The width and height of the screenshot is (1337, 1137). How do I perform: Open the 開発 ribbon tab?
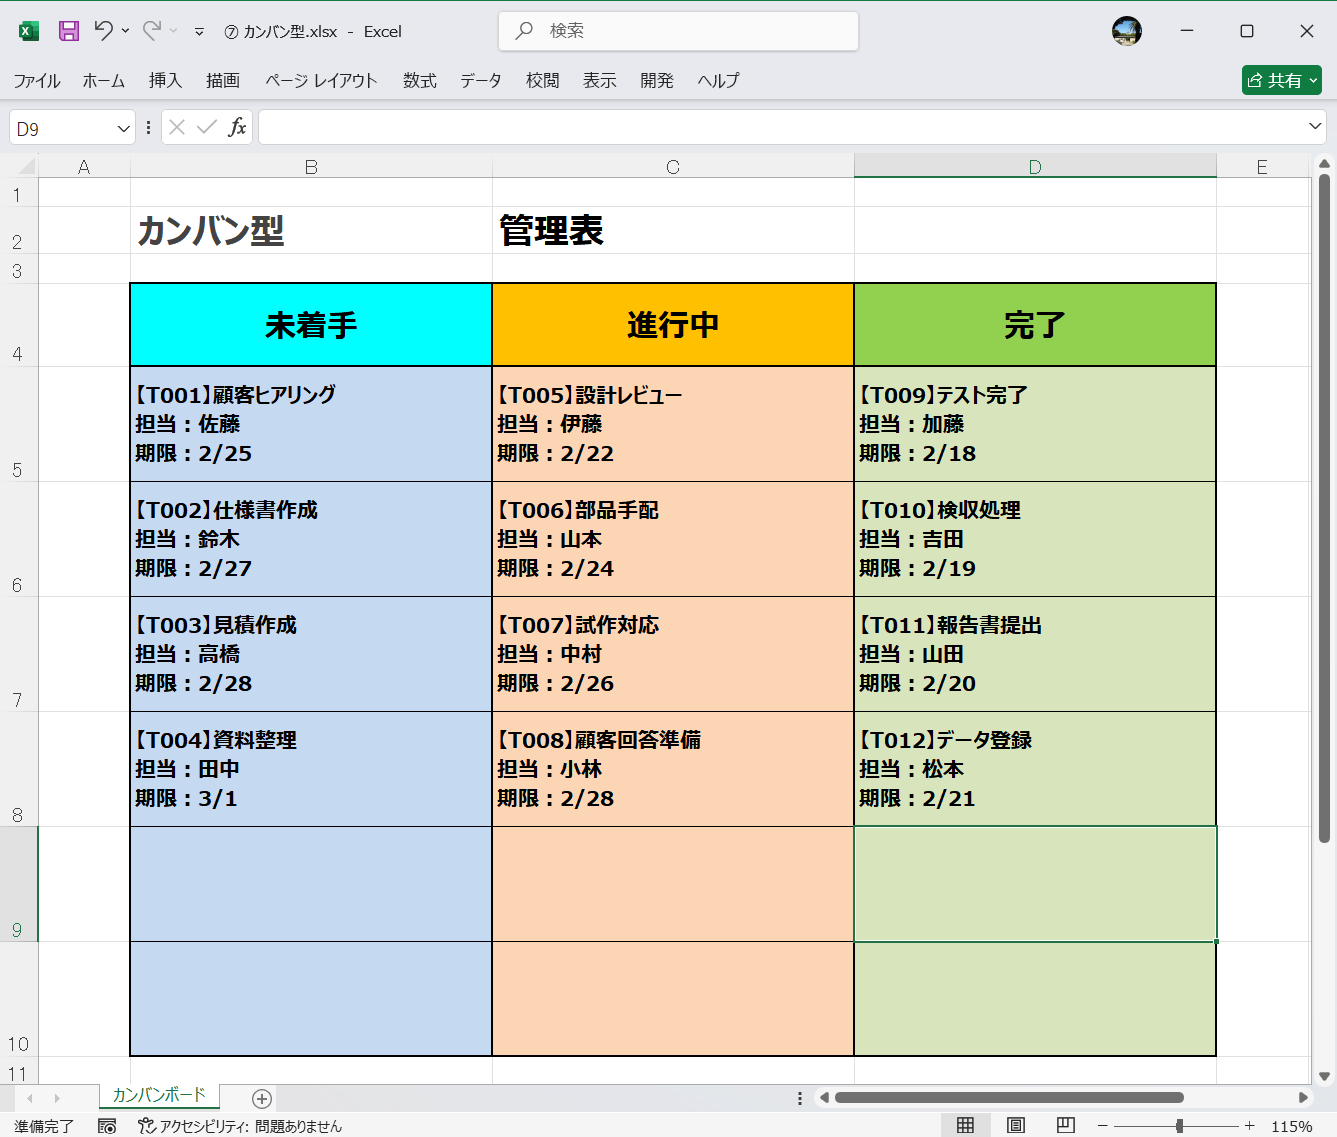[x=656, y=81]
